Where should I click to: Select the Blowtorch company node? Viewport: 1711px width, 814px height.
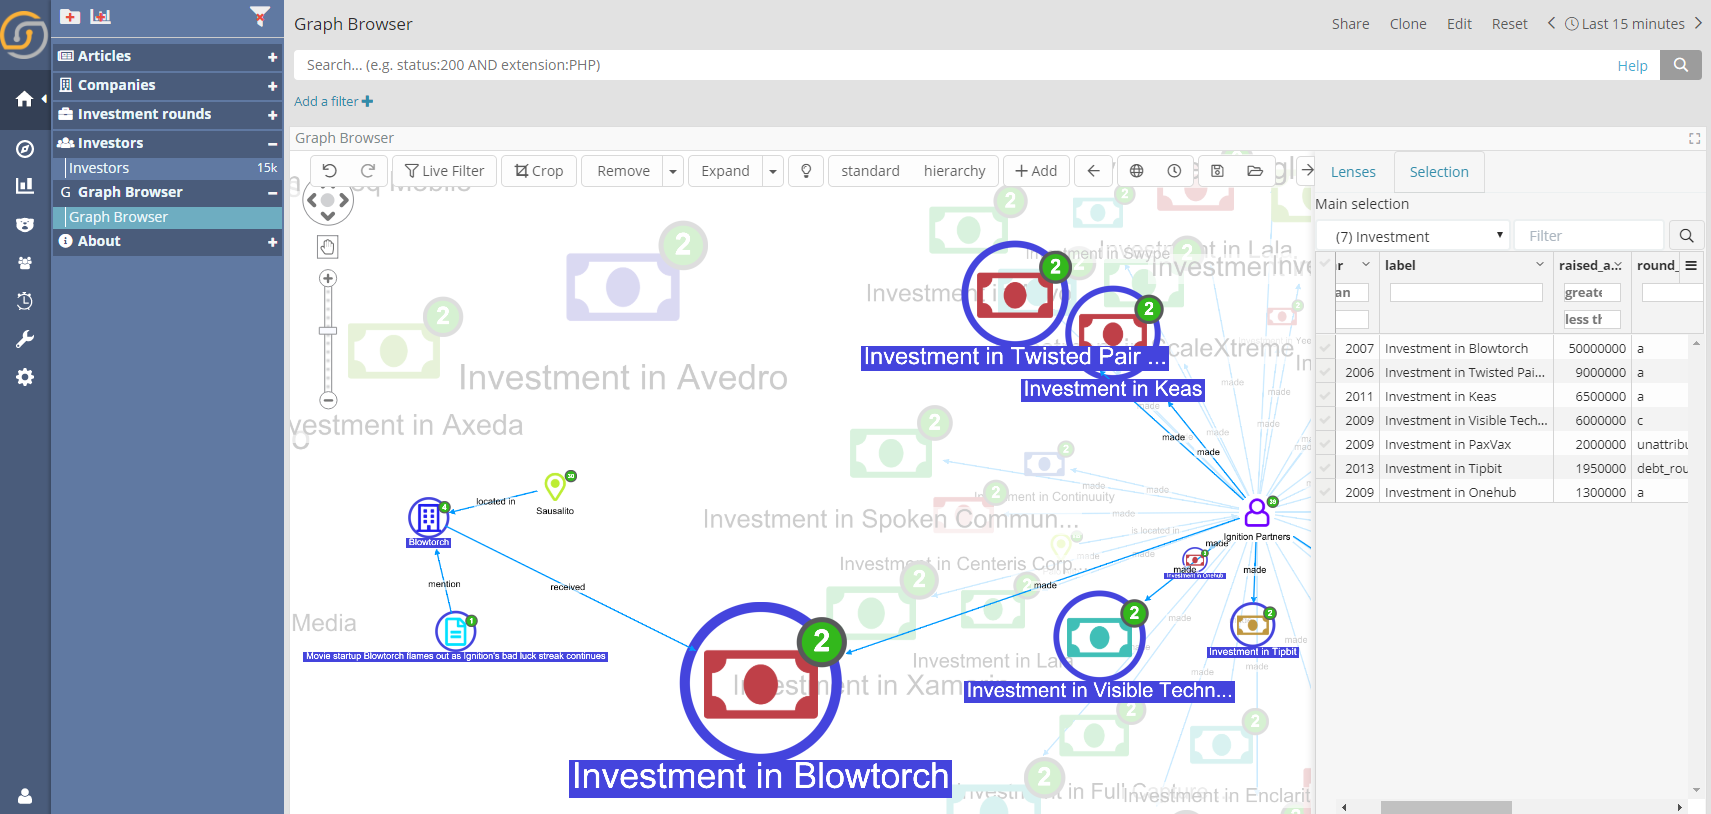click(x=428, y=517)
